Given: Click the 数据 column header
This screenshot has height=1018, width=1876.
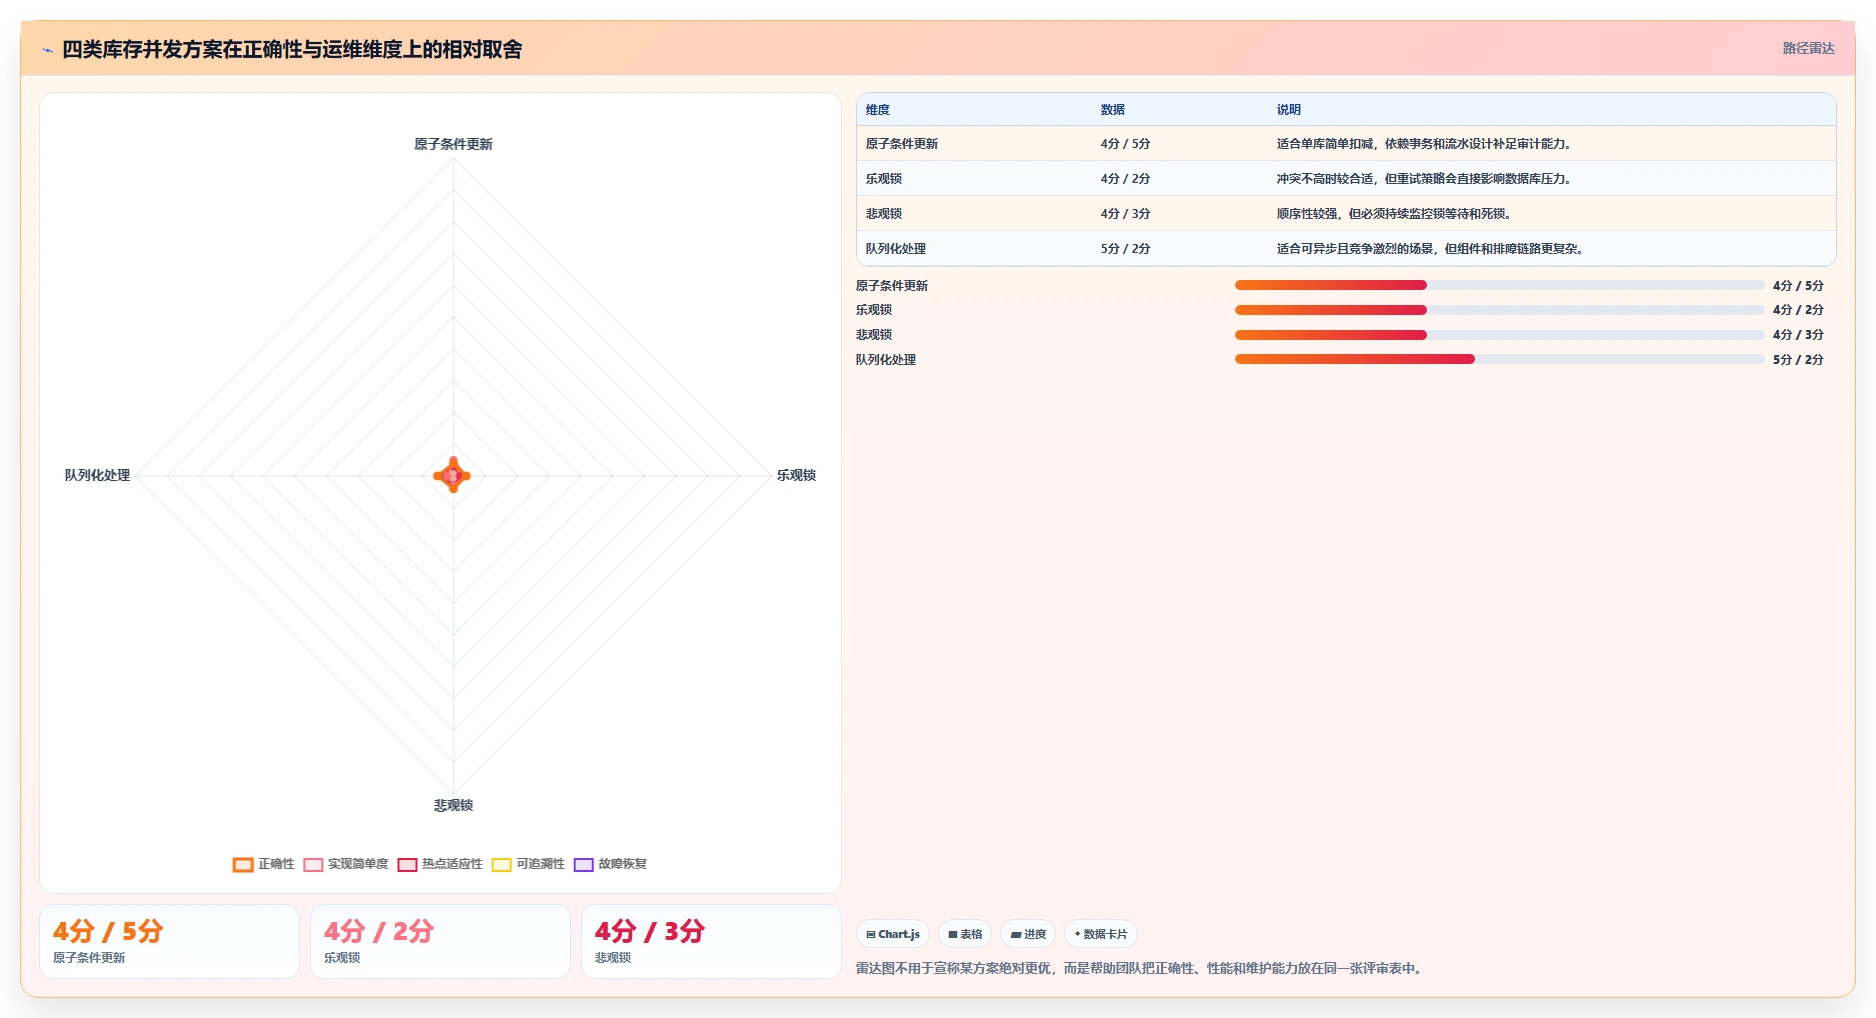Looking at the screenshot, I should click(1113, 110).
